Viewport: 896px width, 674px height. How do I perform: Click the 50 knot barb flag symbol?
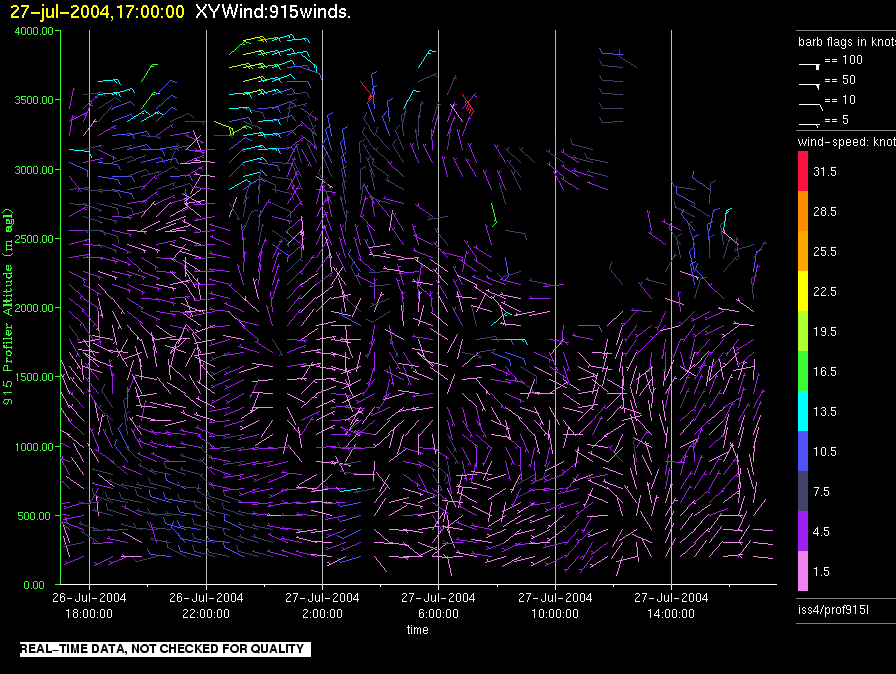pyautogui.click(x=810, y=86)
